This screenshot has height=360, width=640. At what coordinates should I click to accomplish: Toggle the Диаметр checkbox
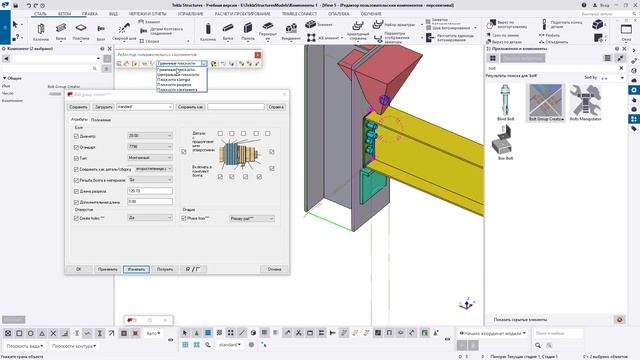(x=76, y=136)
